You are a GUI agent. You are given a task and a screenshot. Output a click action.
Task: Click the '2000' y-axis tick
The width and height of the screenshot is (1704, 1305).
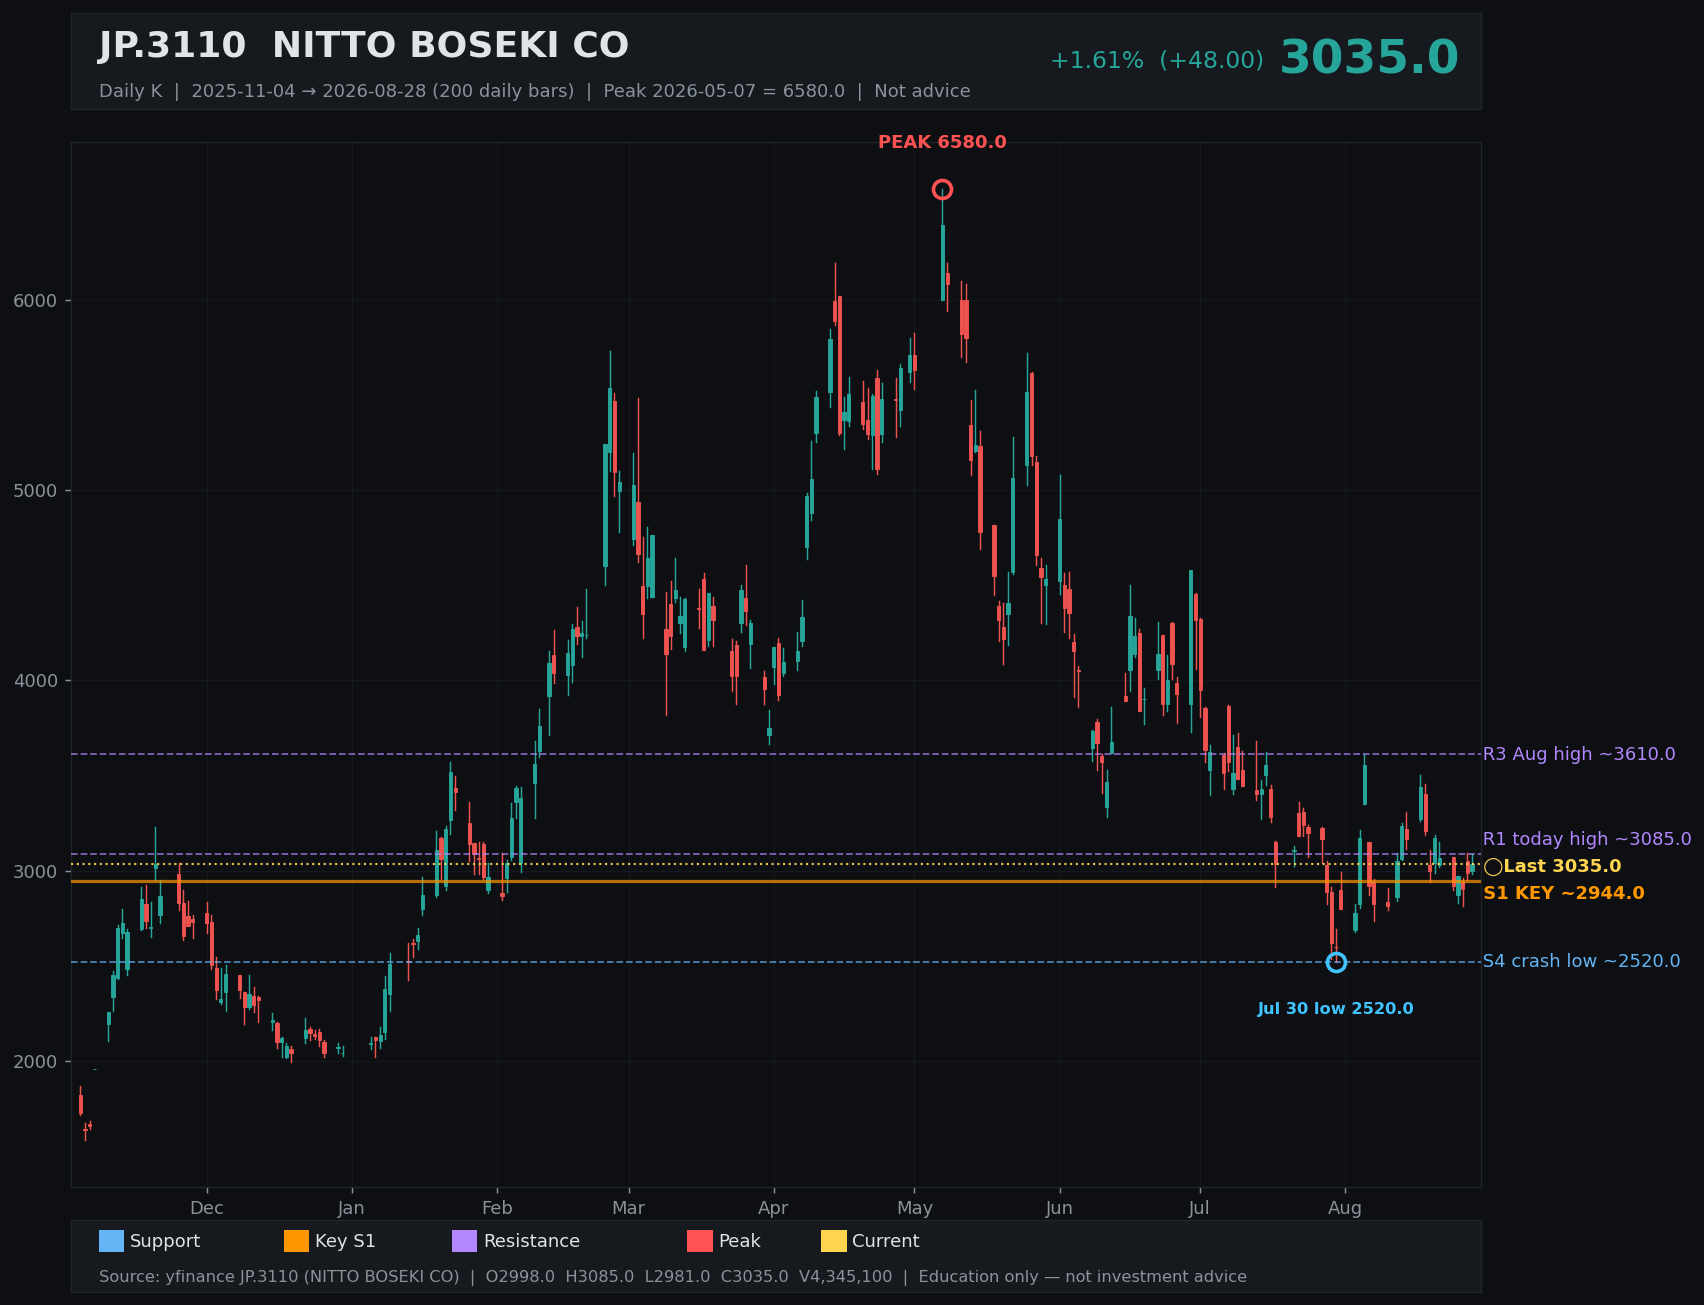click(x=35, y=1062)
